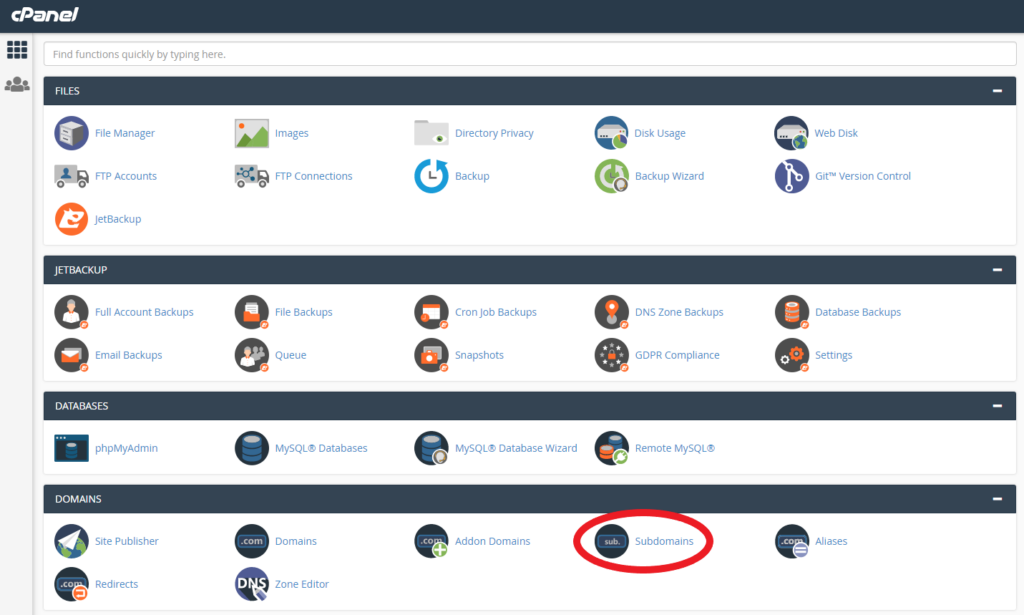Open the JetBackup Settings gear icon
The image size is (1024, 615).
[792, 355]
